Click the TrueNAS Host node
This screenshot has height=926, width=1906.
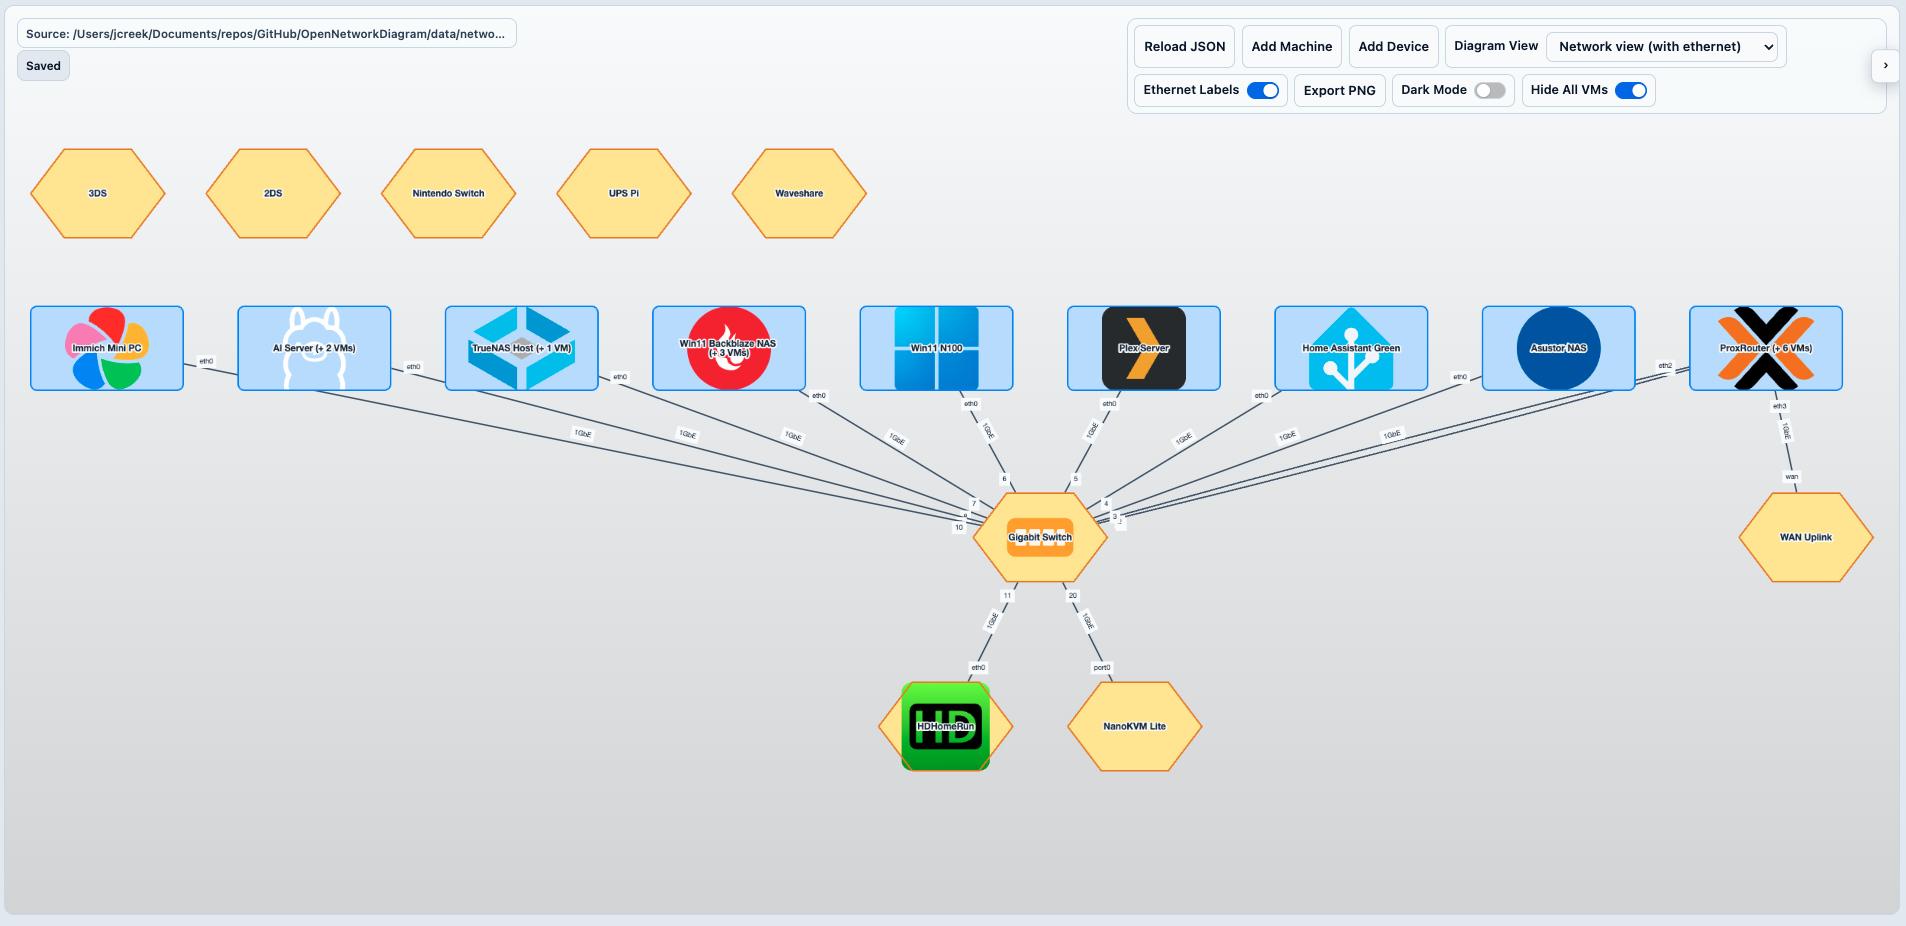[522, 348]
